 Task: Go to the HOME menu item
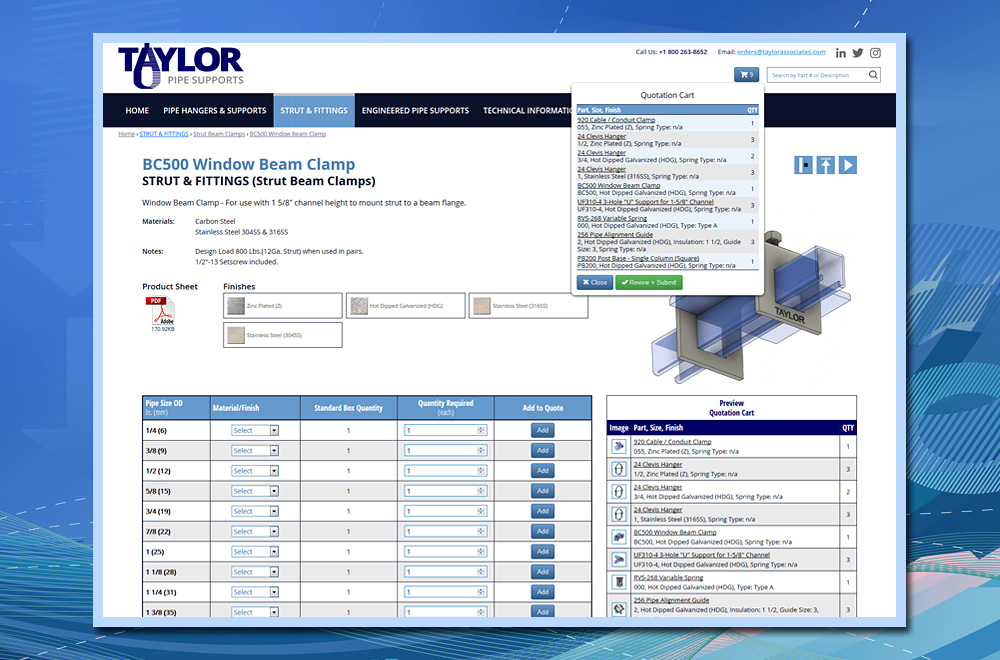tap(137, 110)
